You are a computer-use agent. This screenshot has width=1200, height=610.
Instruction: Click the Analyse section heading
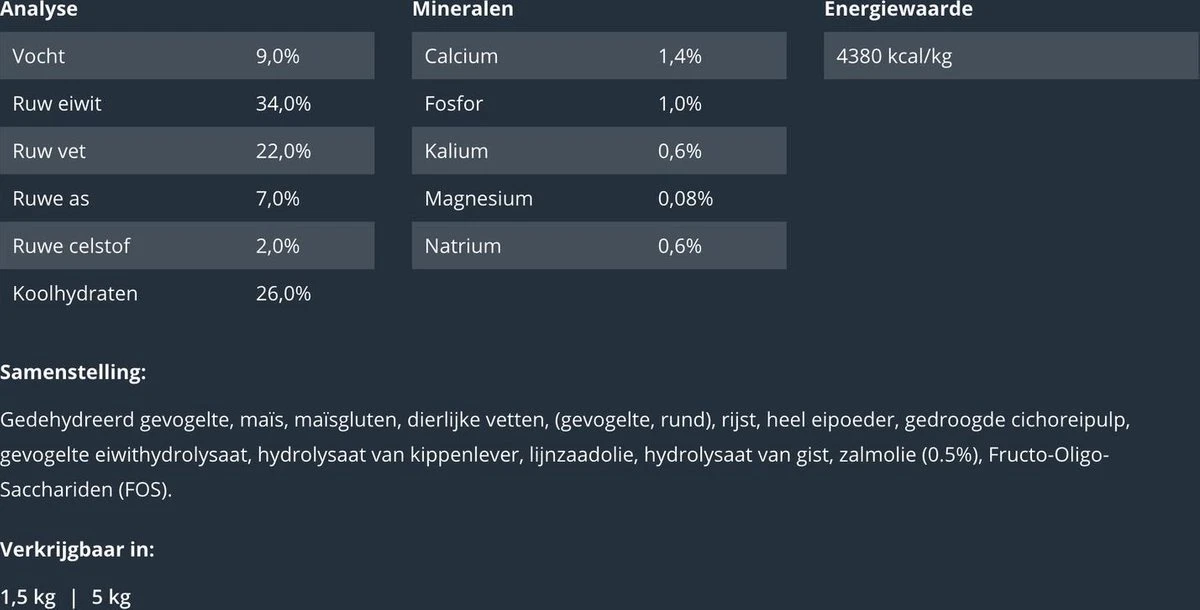coord(39,9)
